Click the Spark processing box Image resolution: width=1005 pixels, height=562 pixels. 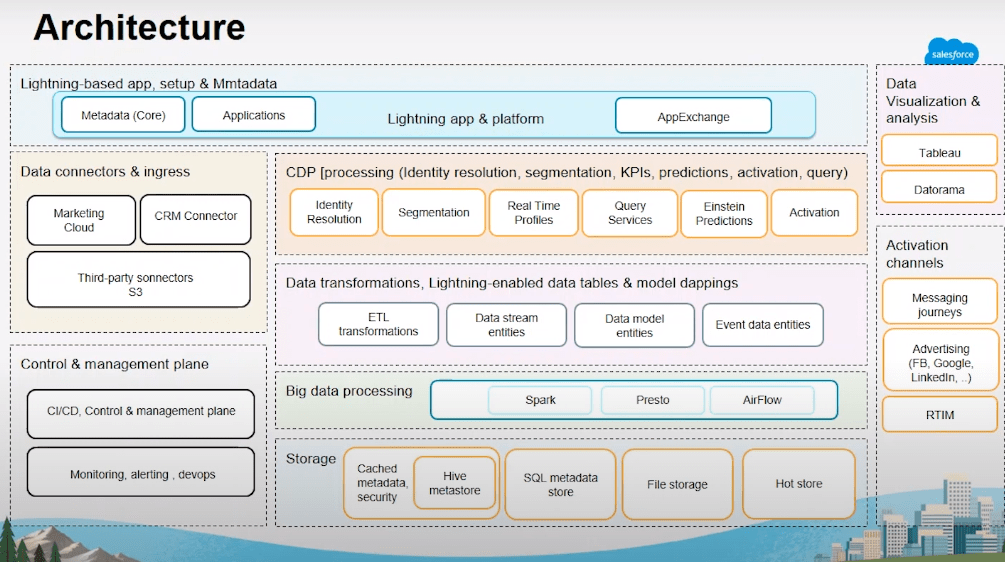point(540,400)
